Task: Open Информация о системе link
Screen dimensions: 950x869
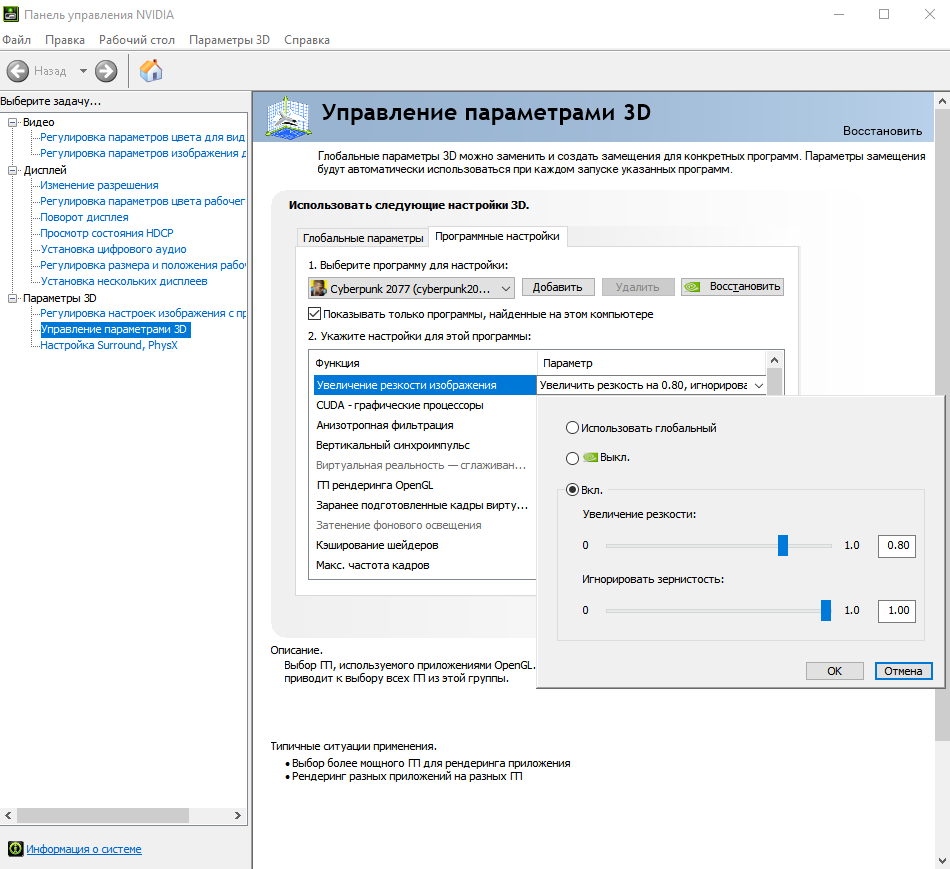Action: [x=84, y=849]
